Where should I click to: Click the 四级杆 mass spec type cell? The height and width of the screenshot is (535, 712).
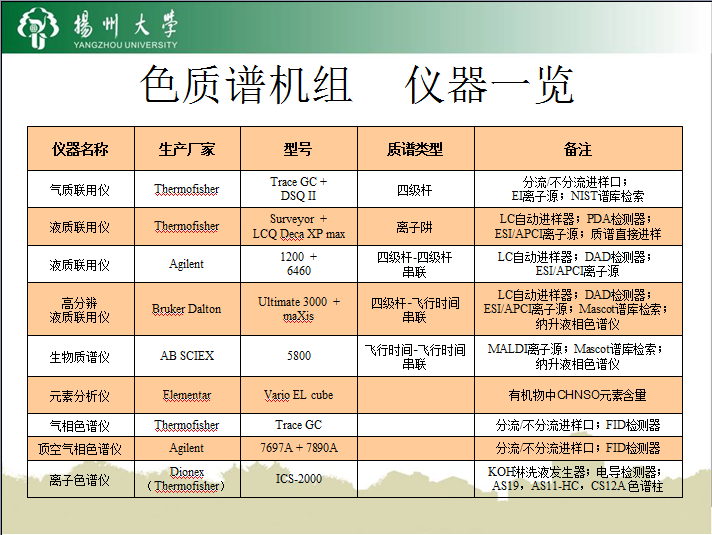(415, 190)
